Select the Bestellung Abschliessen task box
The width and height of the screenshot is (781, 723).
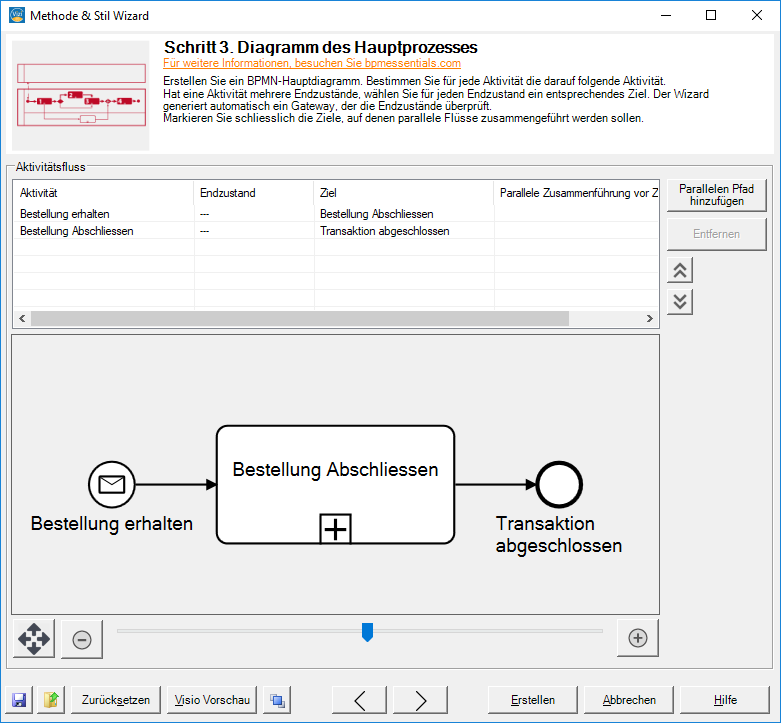pos(335,484)
